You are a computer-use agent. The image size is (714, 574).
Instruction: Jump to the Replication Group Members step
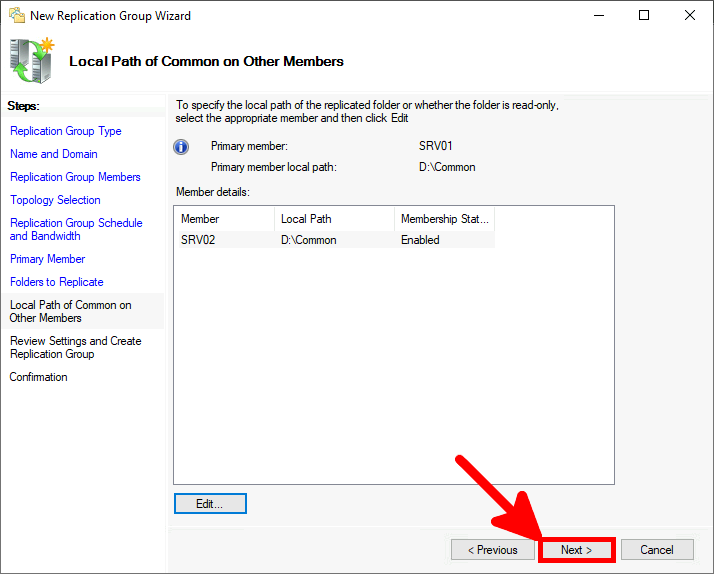click(75, 177)
